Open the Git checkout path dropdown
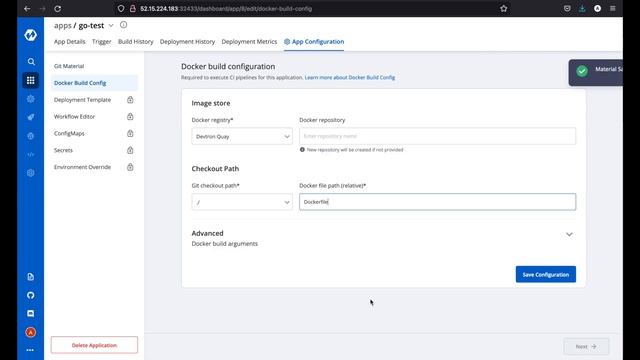Image resolution: width=640 pixels, height=360 pixels. (242, 202)
